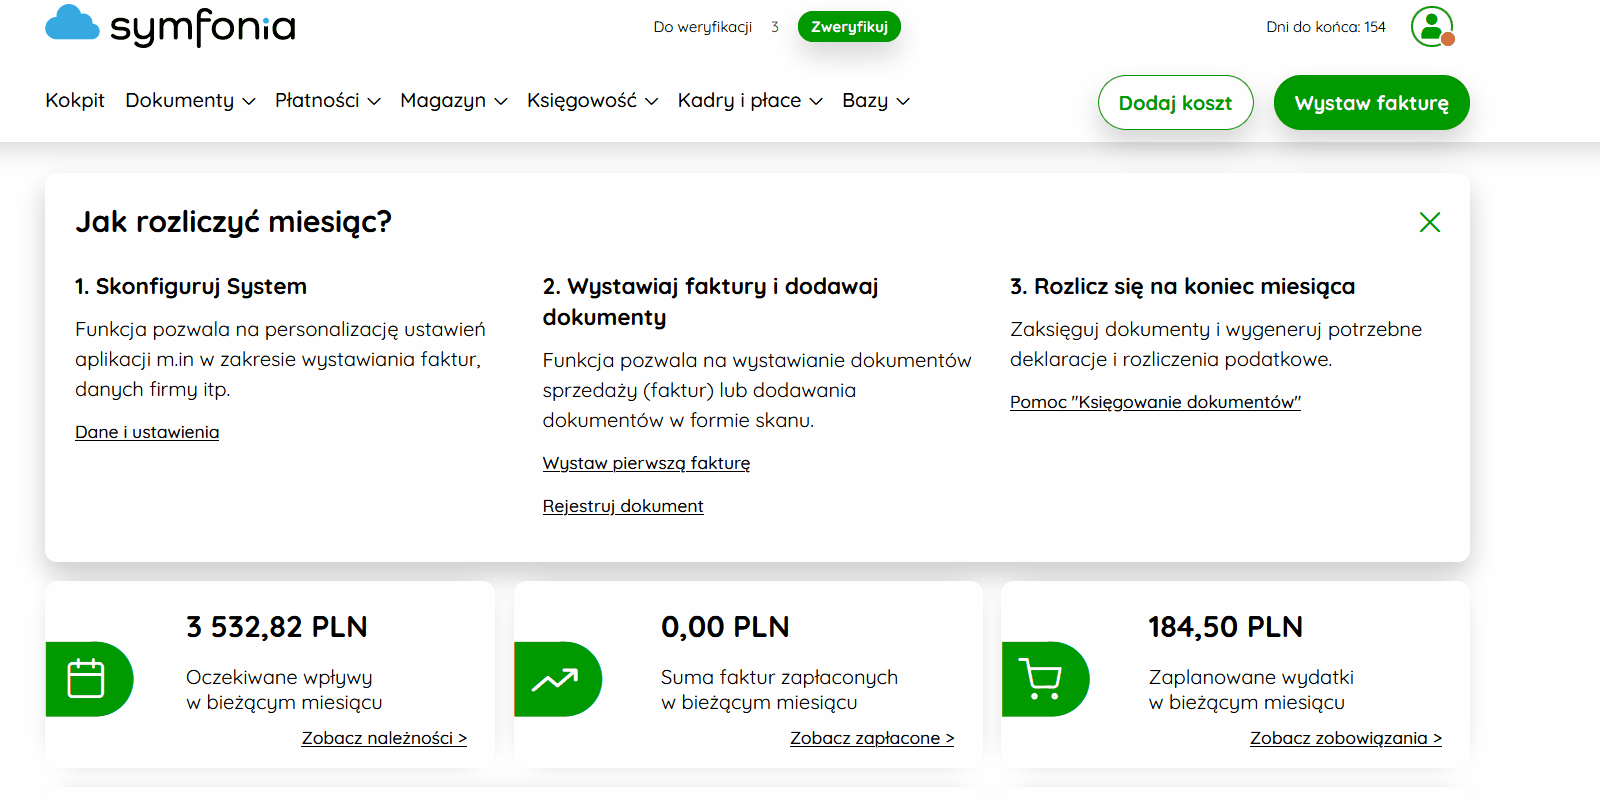Open the Kokpit menu item
Viewport: 1600px width, 798px height.
coord(75,100)
